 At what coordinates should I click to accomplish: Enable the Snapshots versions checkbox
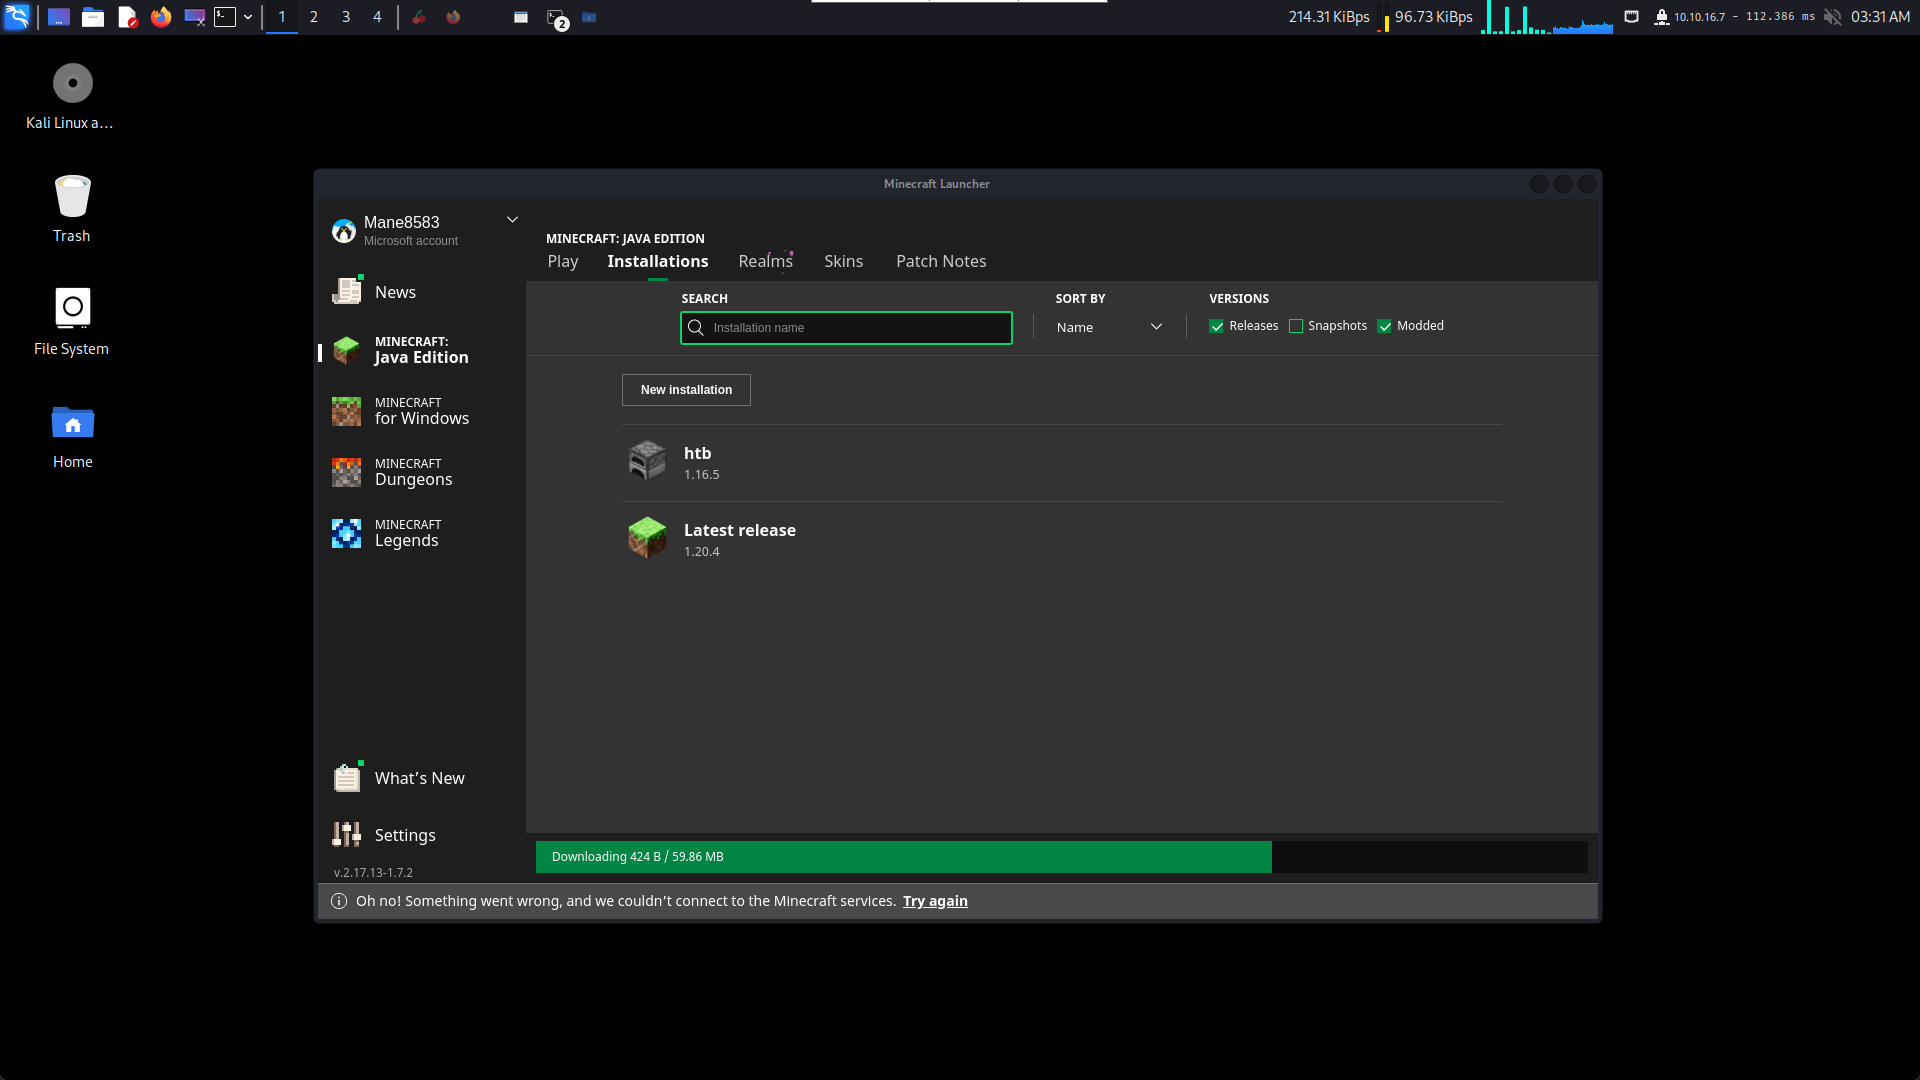[1296, 326]
